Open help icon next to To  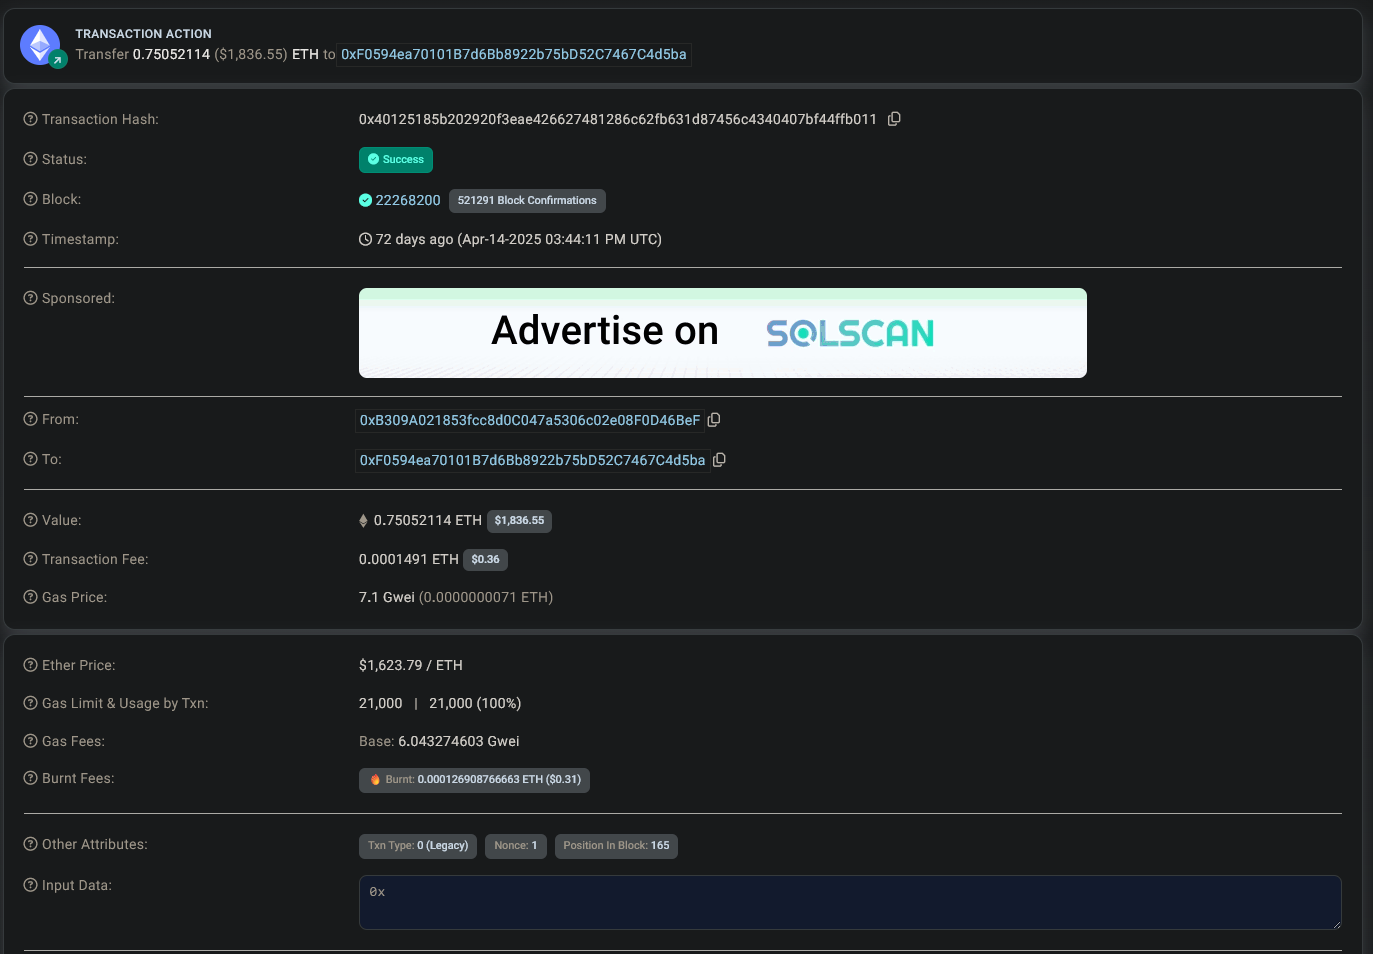(x=30, y=459)
